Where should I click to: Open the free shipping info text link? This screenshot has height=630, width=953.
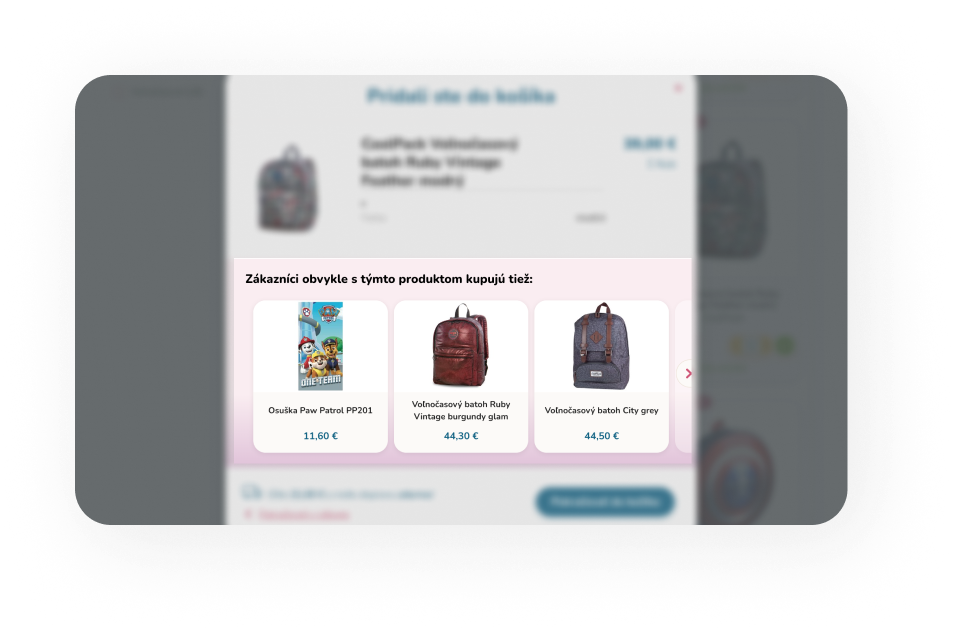coord(351,494)
